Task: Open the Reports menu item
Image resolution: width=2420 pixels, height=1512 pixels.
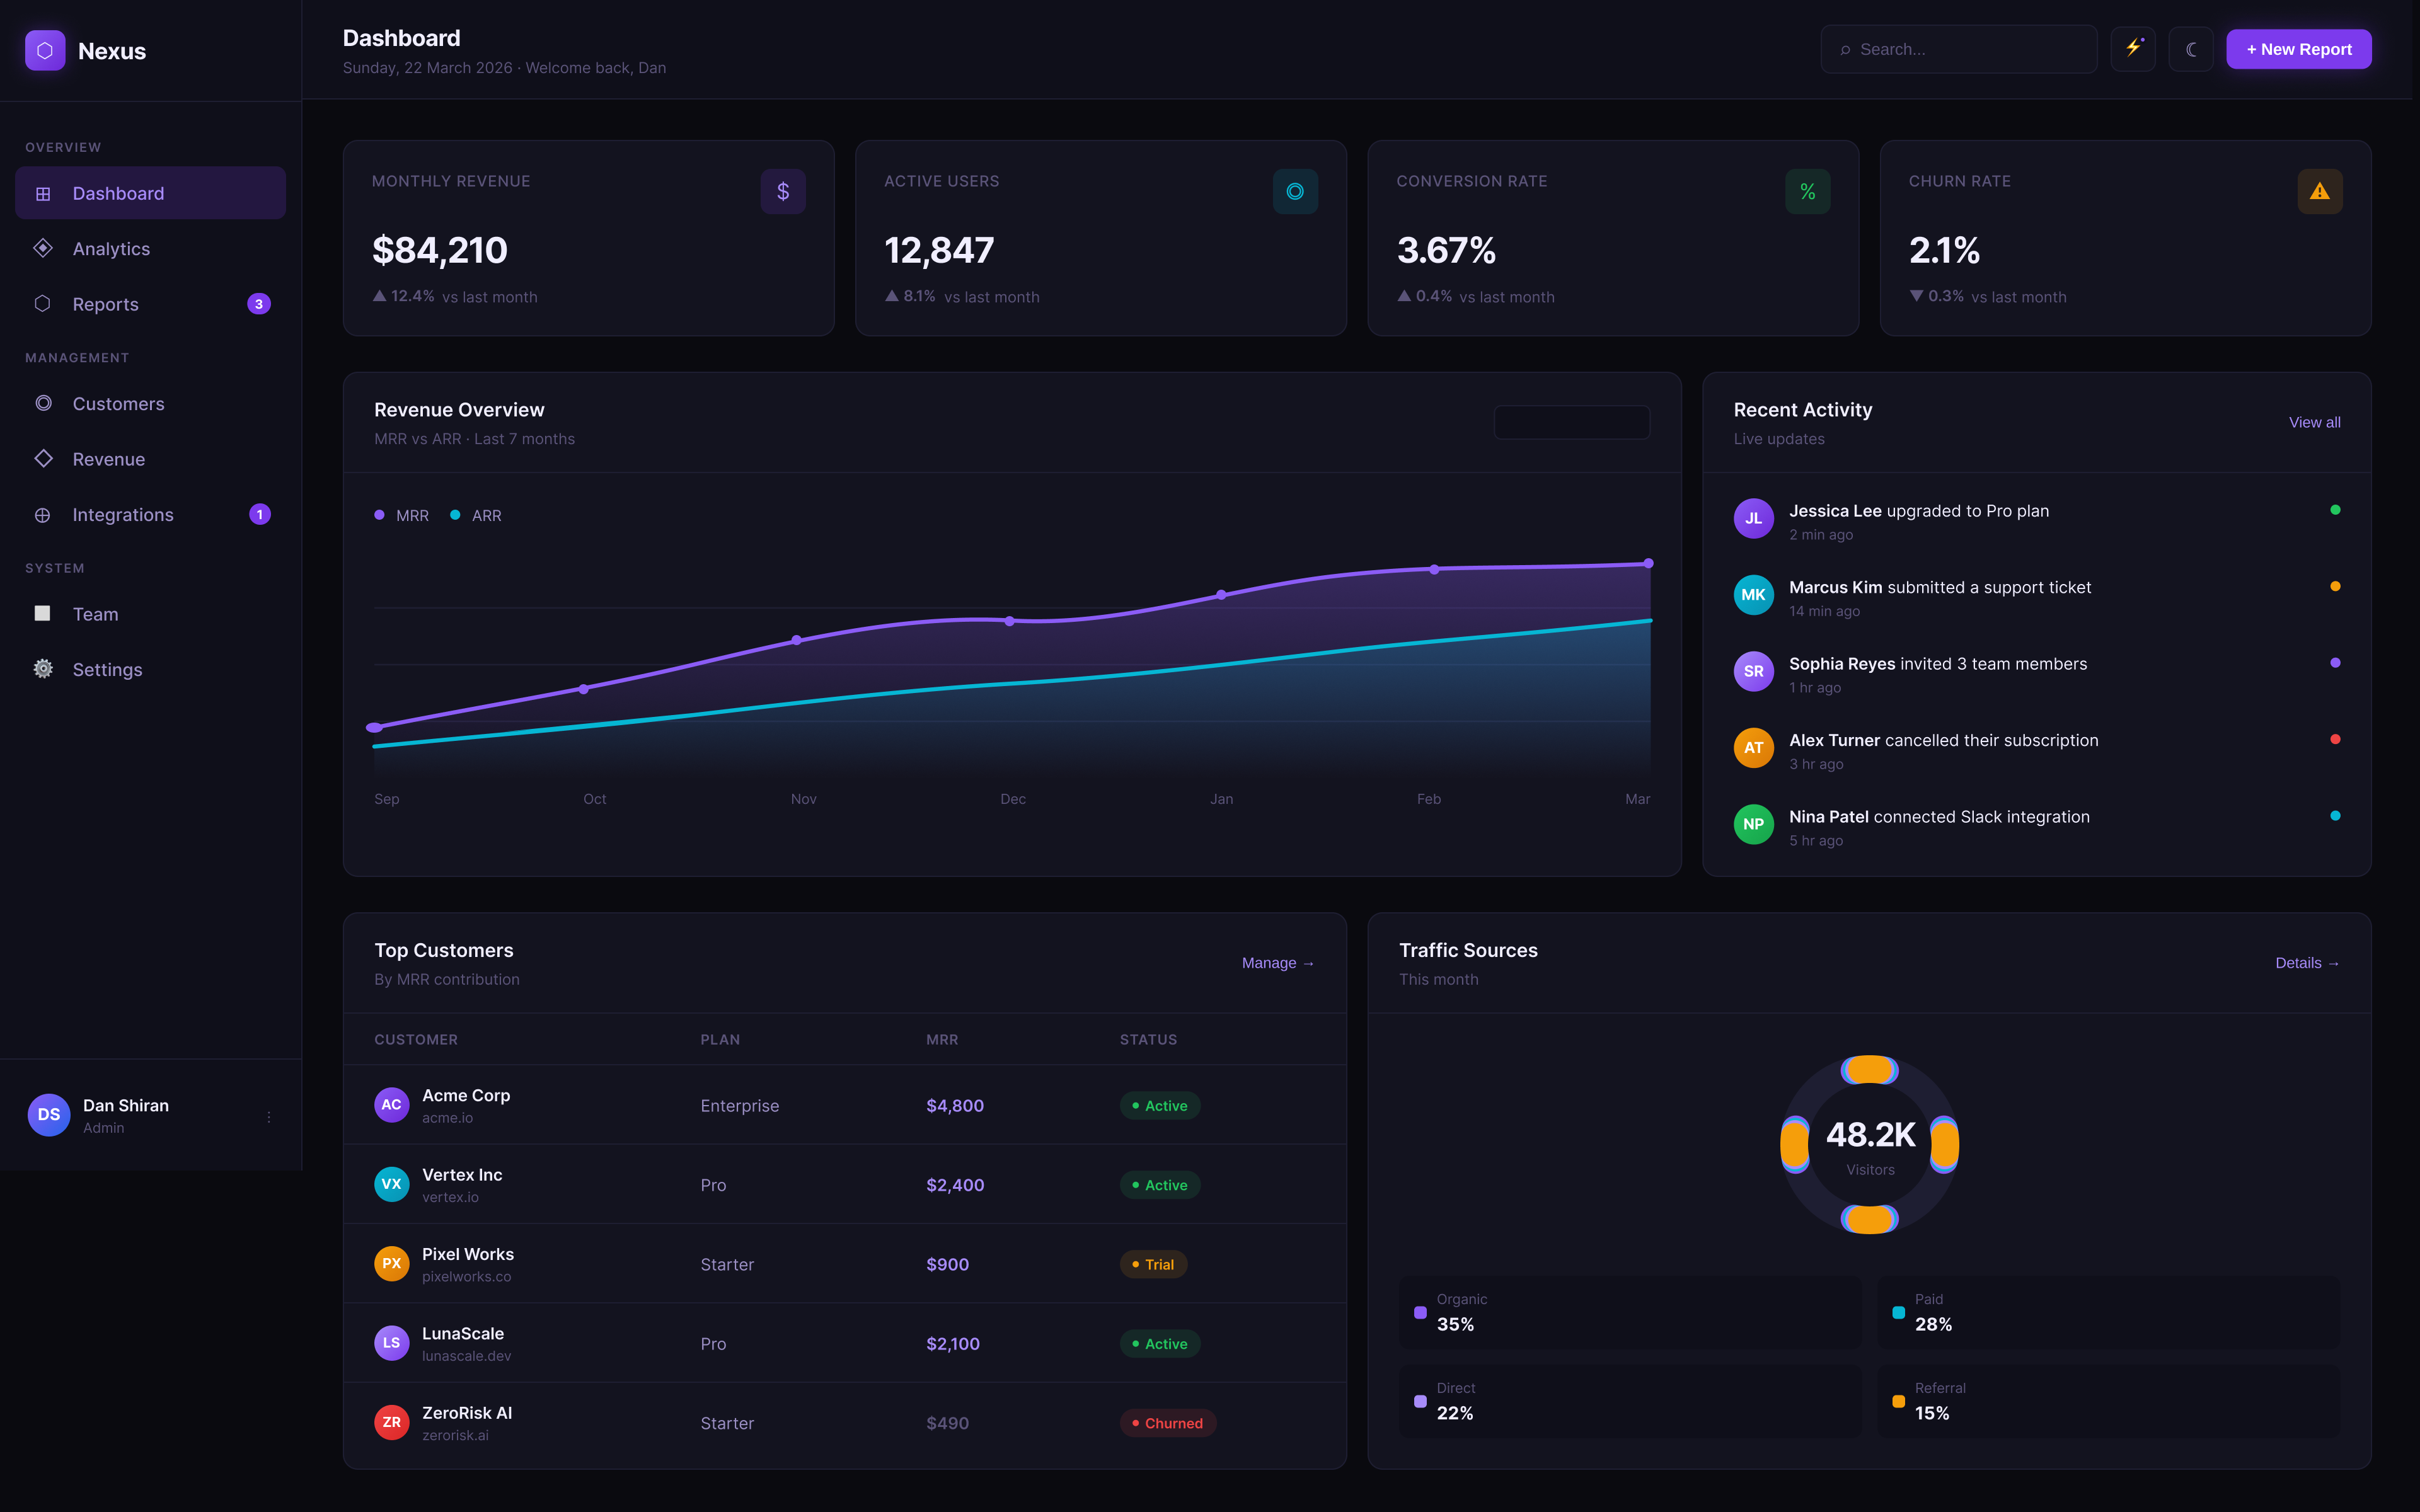Action: pyautogui.click(x=105, y=304)
